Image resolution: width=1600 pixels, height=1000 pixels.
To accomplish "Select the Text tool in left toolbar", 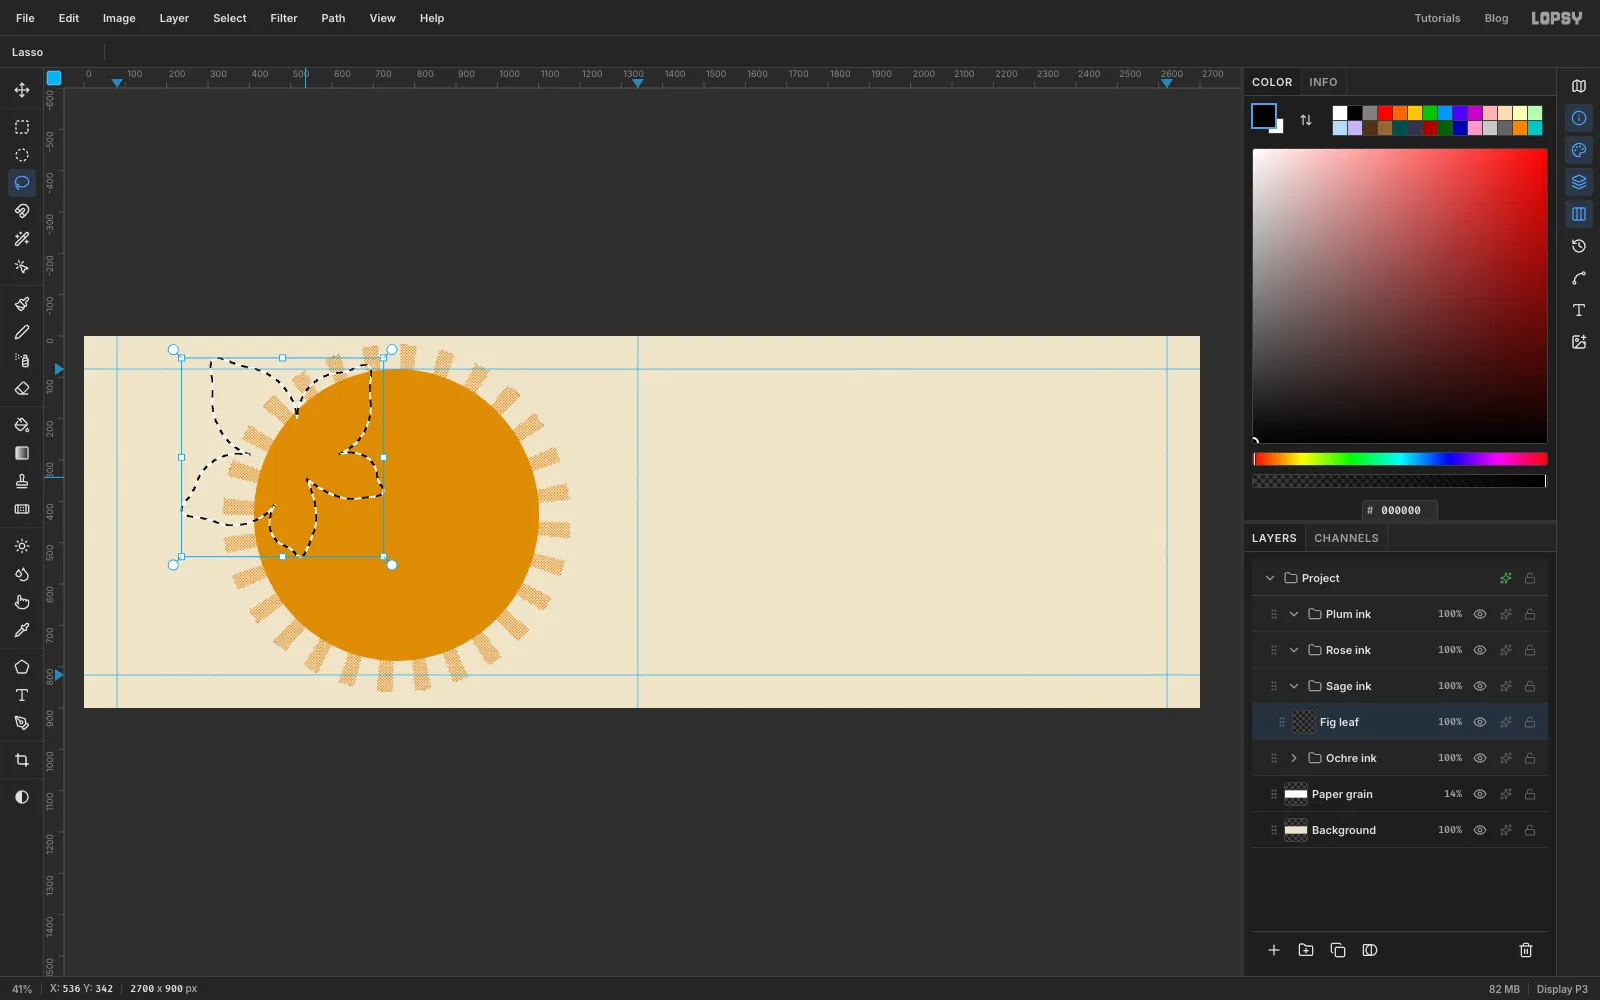I will 22,695.
